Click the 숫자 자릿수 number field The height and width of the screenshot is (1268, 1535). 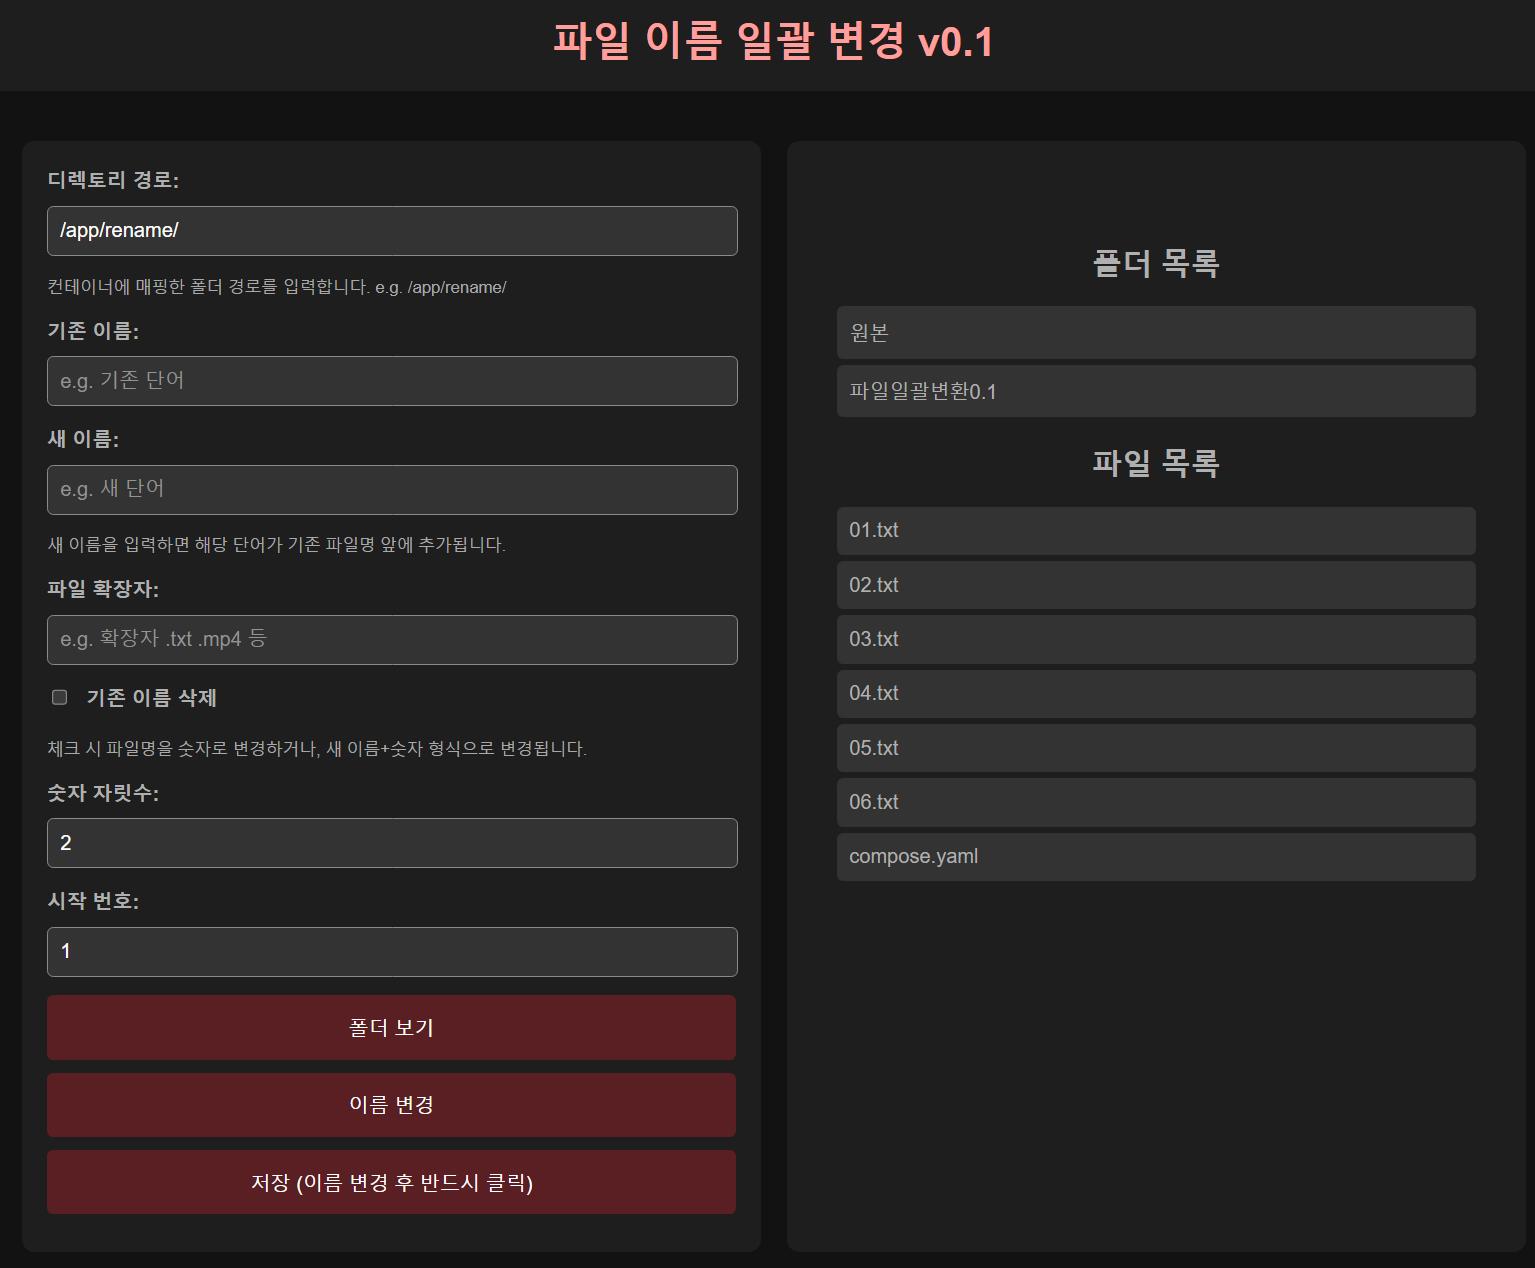(x=392, y=843)
